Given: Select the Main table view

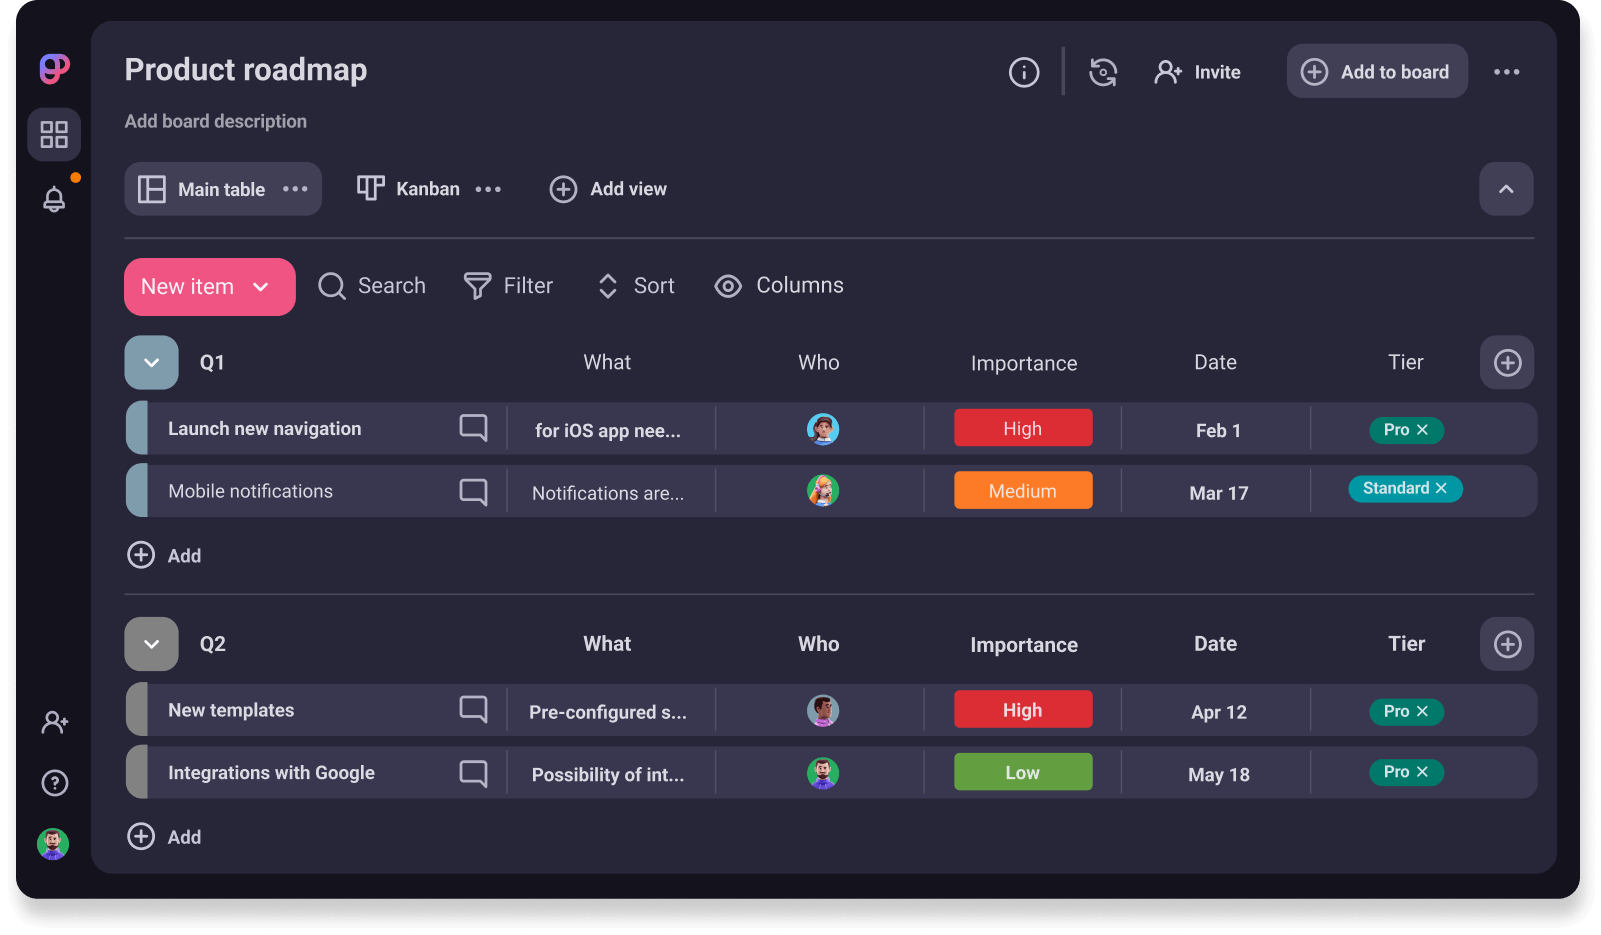Looking at the screenshot, I should point(220,188).
